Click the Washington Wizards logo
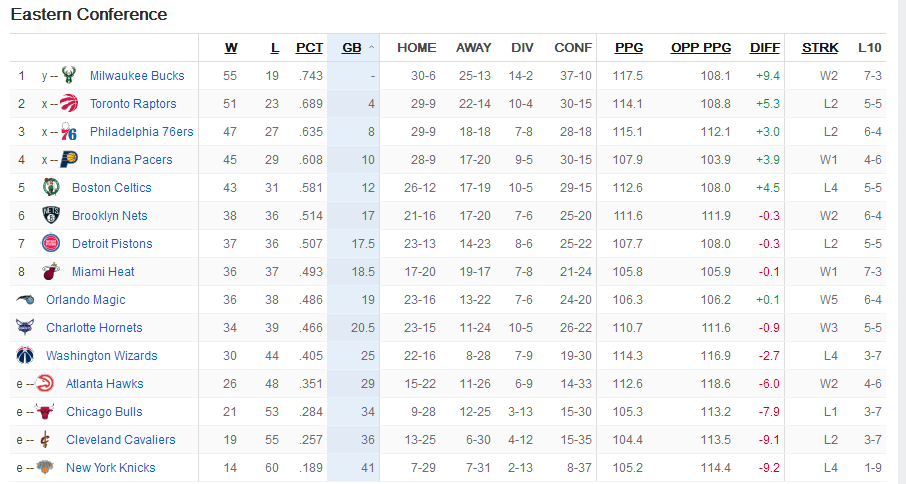This screenshot has height=484, width=906. click(25, 355)
